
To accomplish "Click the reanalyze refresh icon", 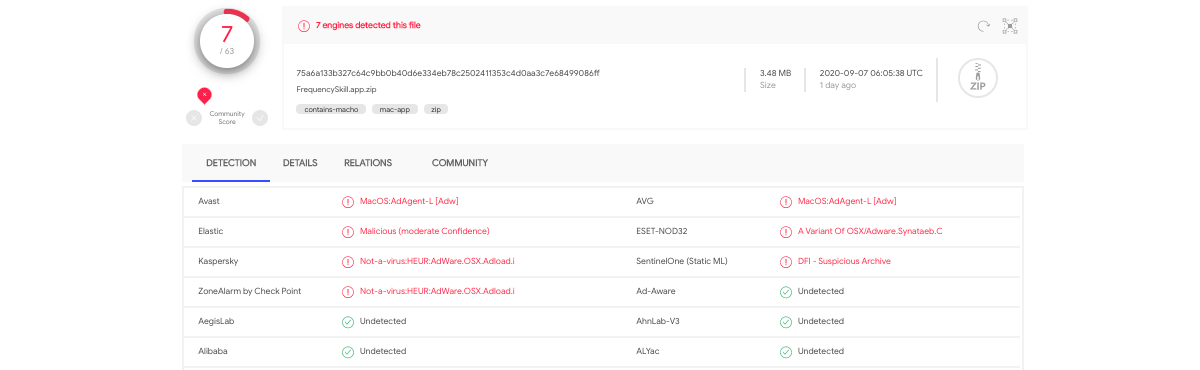I will point(983,26).
